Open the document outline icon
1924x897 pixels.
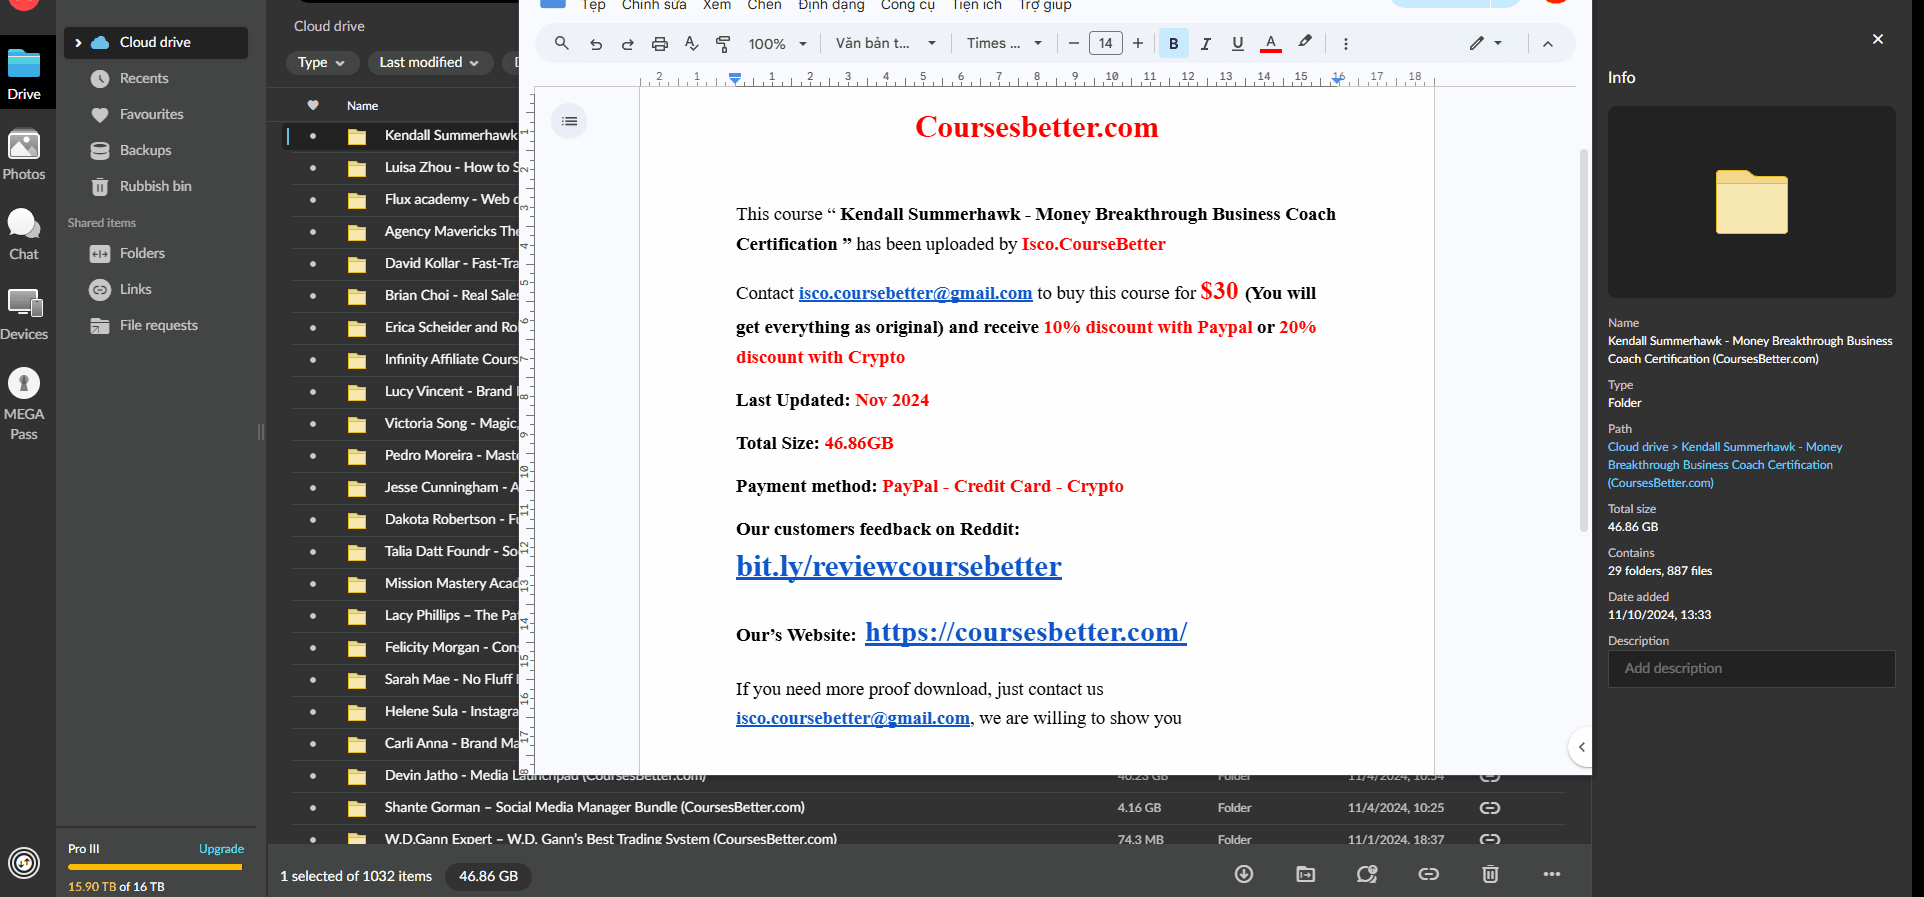pyautogui.click(x=569, y=121)
